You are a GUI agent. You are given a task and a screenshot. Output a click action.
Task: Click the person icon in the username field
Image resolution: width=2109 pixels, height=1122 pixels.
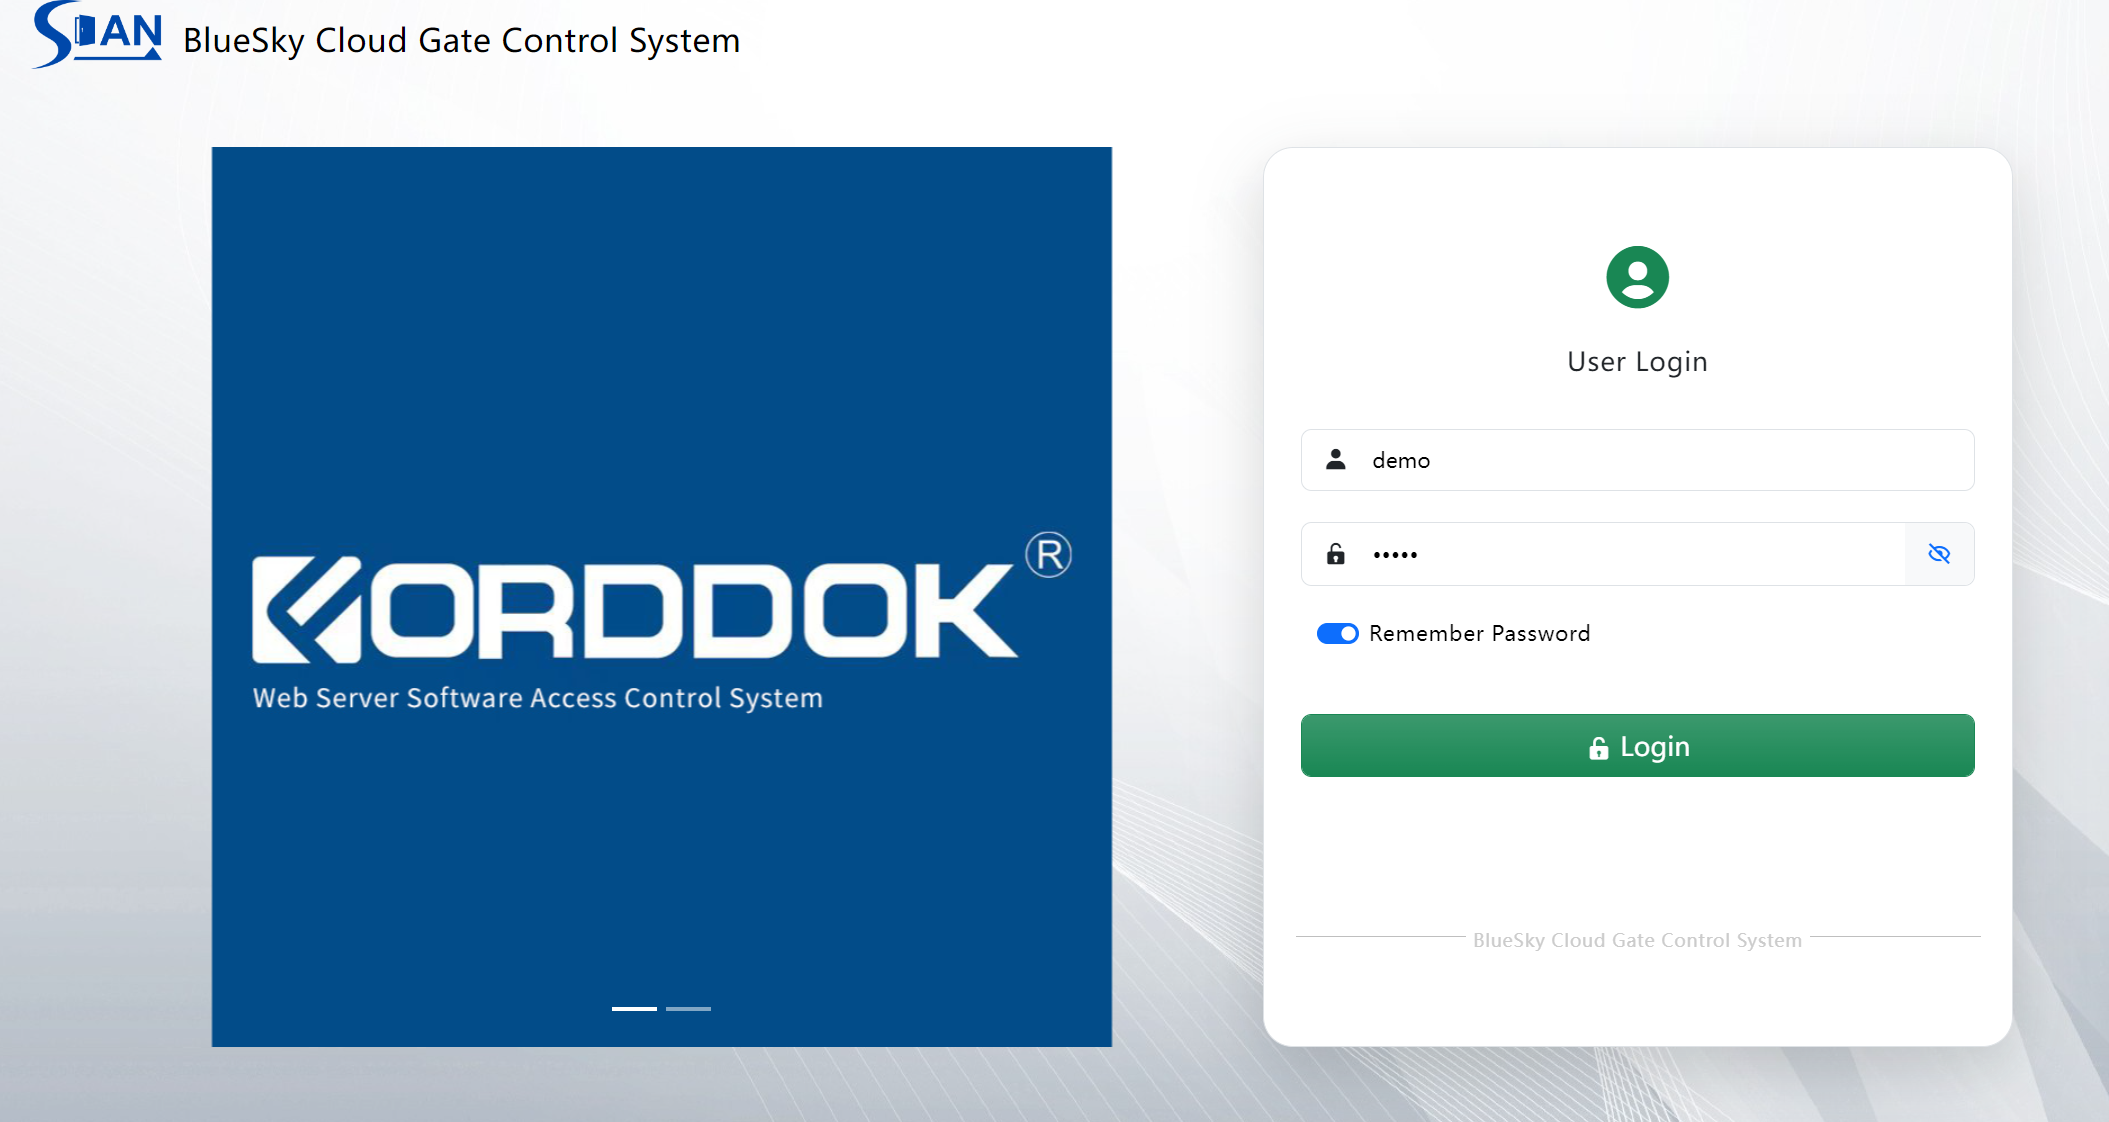click(x=1335, y=460)
